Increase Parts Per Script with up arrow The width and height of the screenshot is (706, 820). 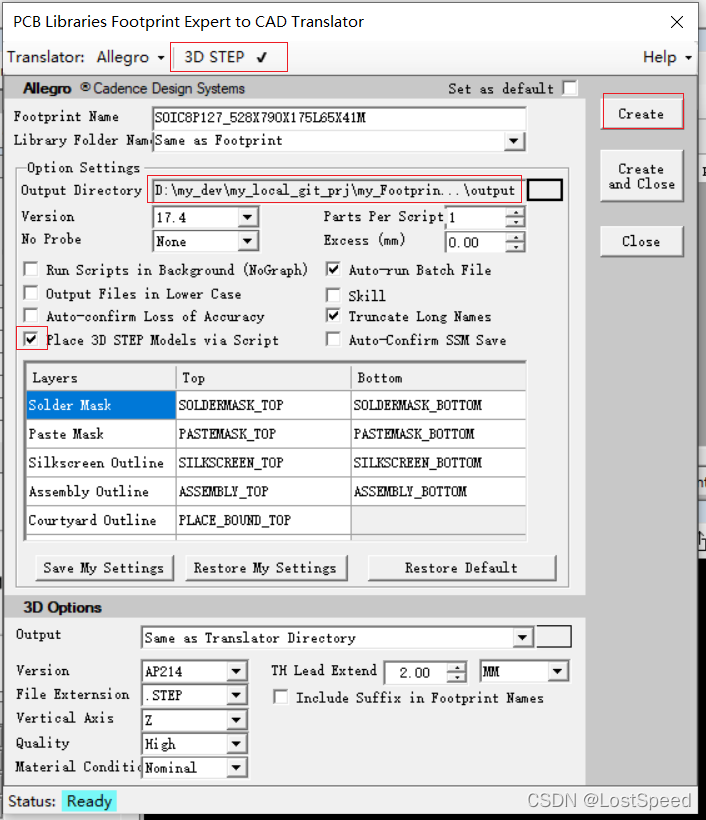click(x=516, y=212)
